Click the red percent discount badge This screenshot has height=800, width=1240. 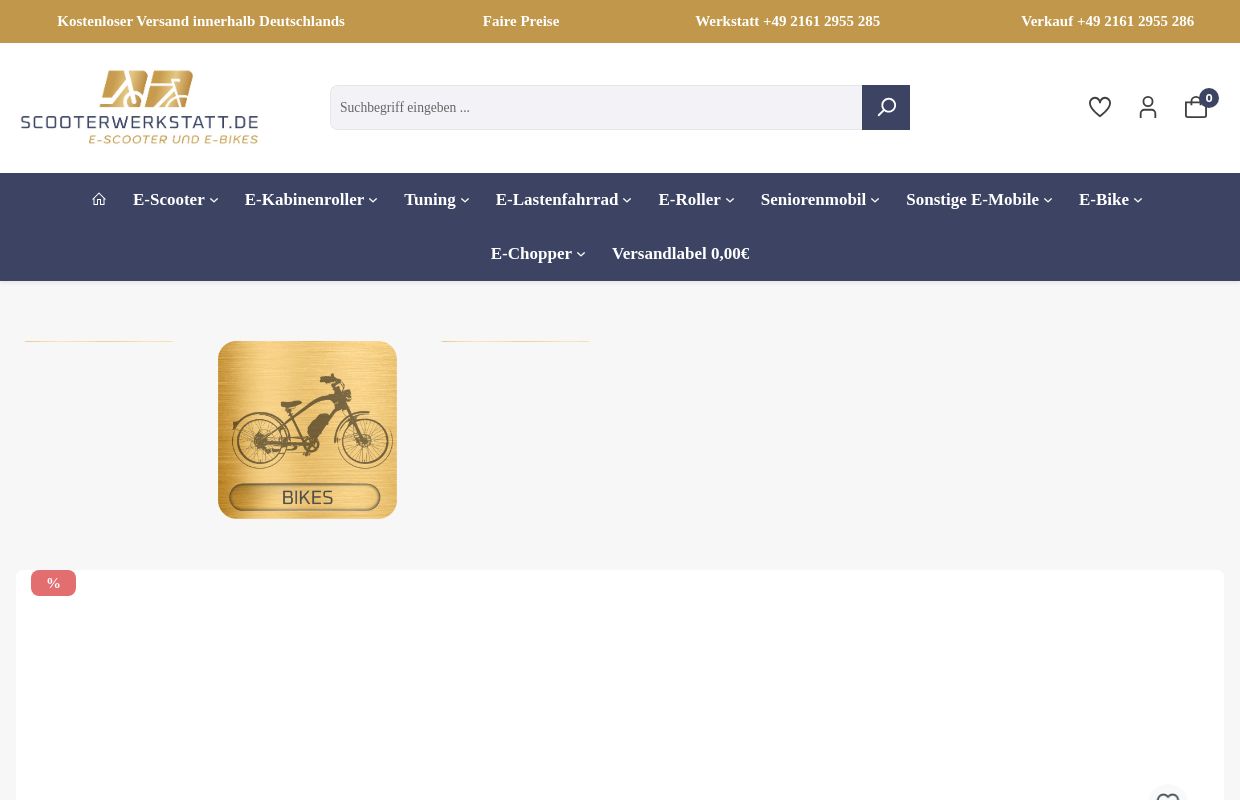(53, 583)
